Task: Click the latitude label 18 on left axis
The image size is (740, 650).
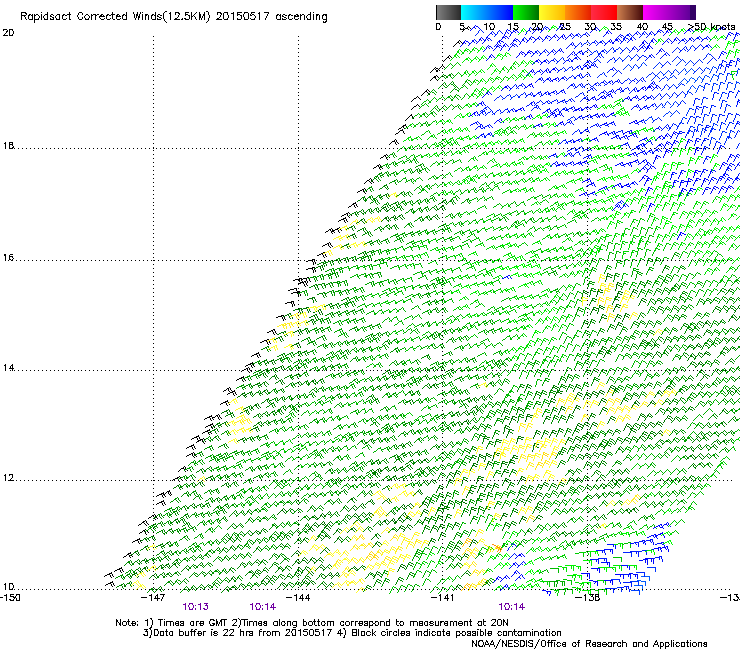Action: (8, 146)
